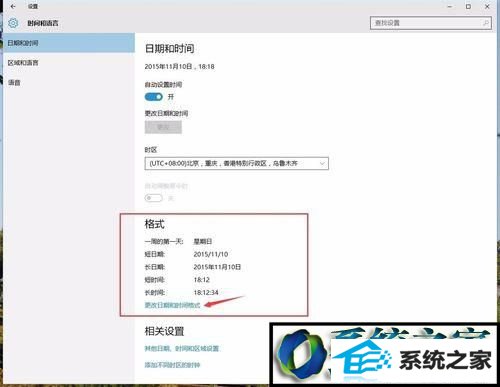The image size is (500, 387).
Task: Click the 格式 section heading
Action: click(x=154, y=224)
